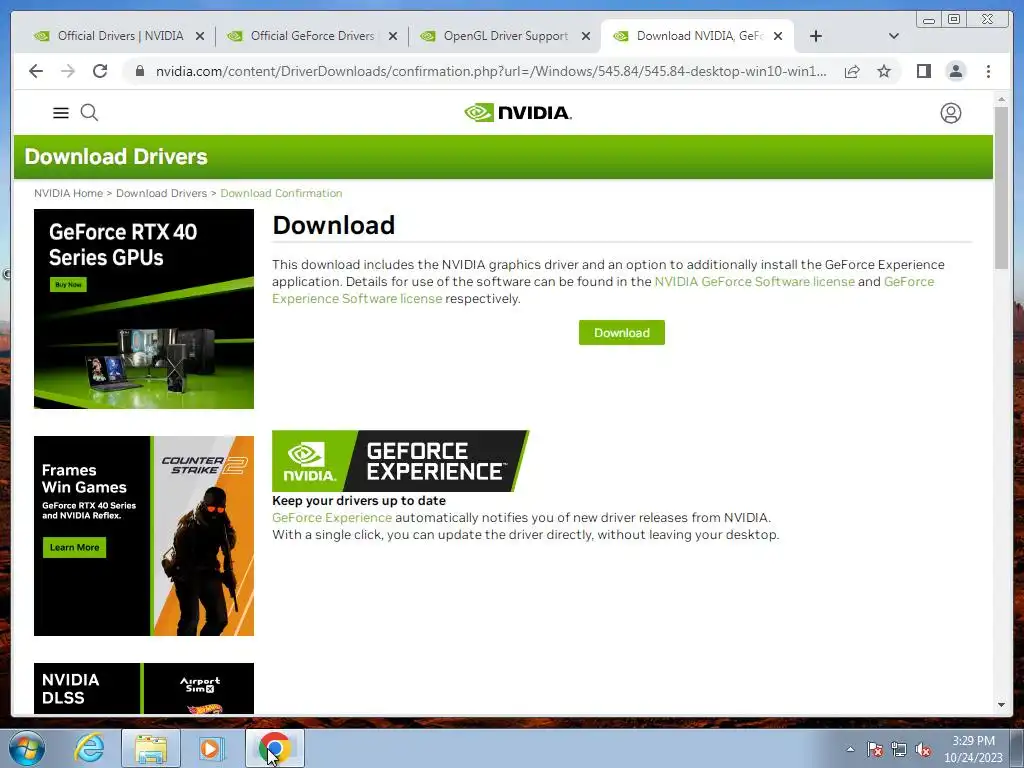Viewport: 1024px width, 768px height.
Task: Open the NVIDIA Home breadcrumb link
Action: click(x=69, y=193)
